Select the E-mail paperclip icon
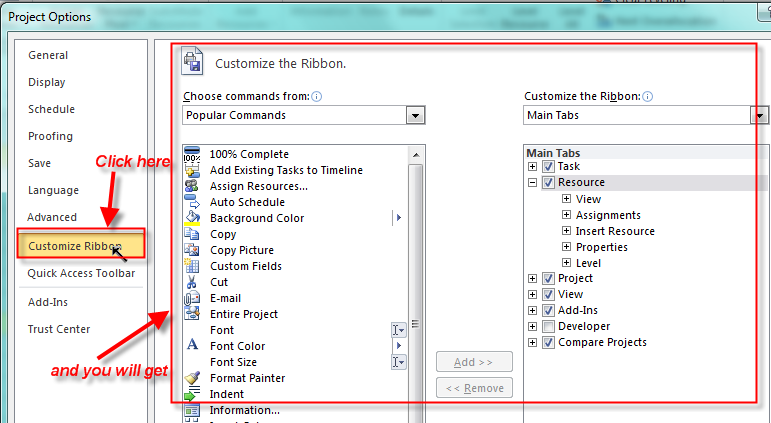This screenshot has height=423, width=771. [x=192, y=298]
